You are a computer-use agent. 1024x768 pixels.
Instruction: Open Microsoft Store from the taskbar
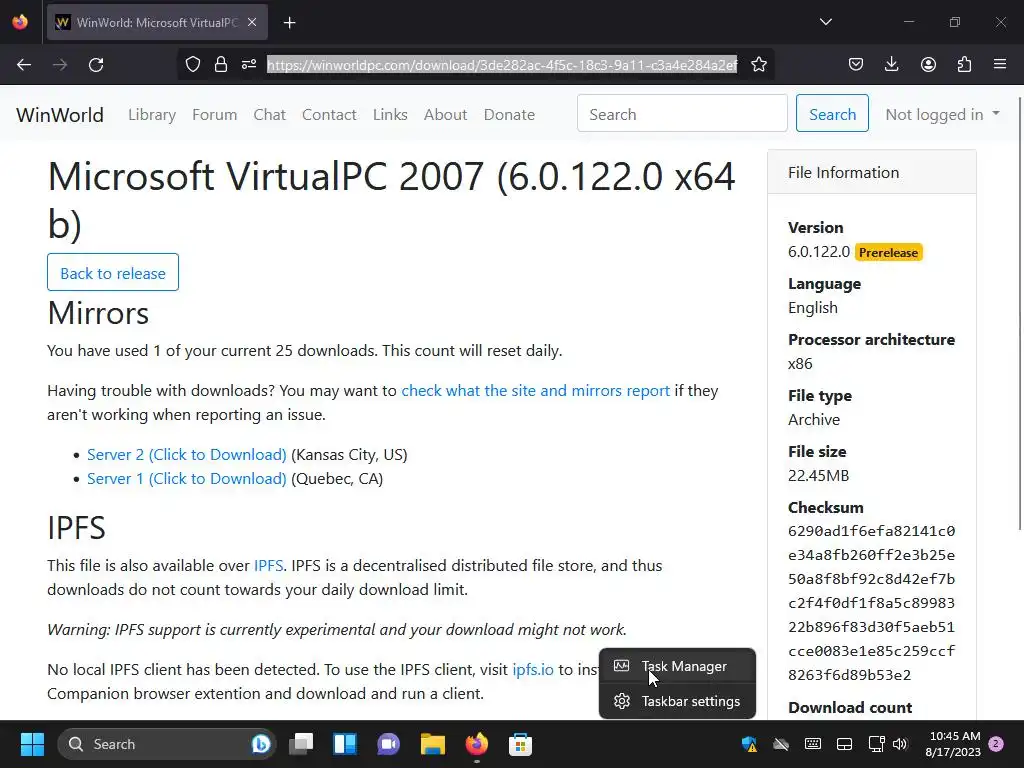[x=520, y=744]
